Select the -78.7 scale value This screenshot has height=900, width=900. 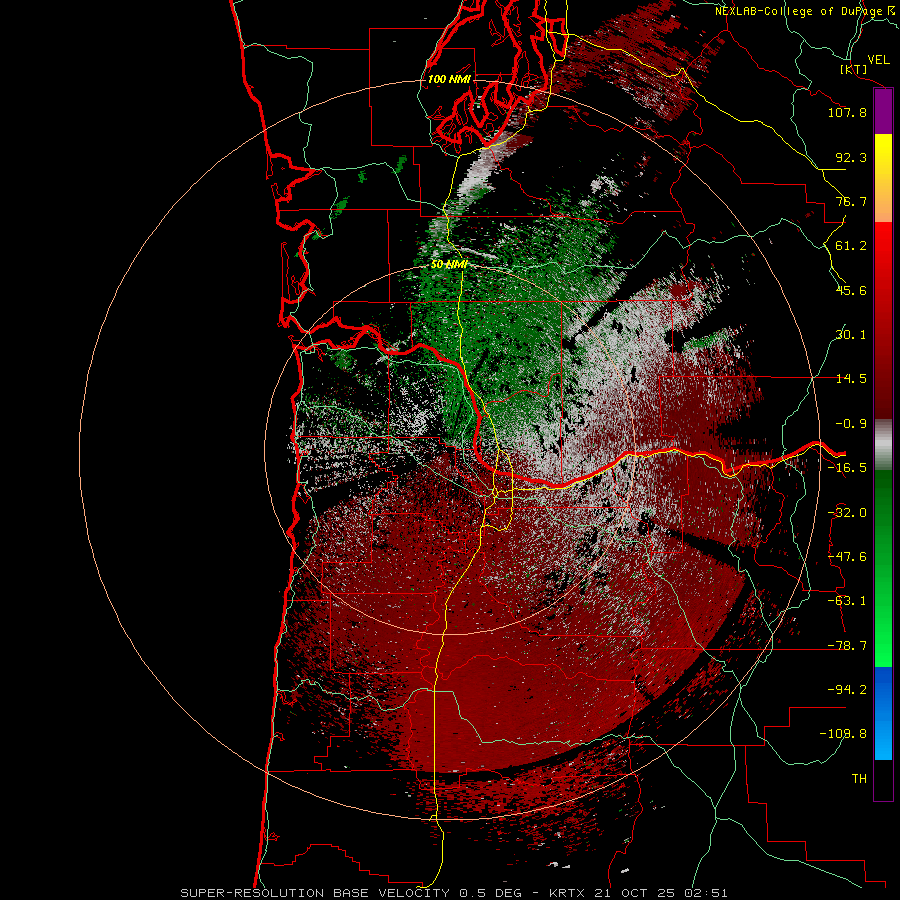(x=847, y=646)
